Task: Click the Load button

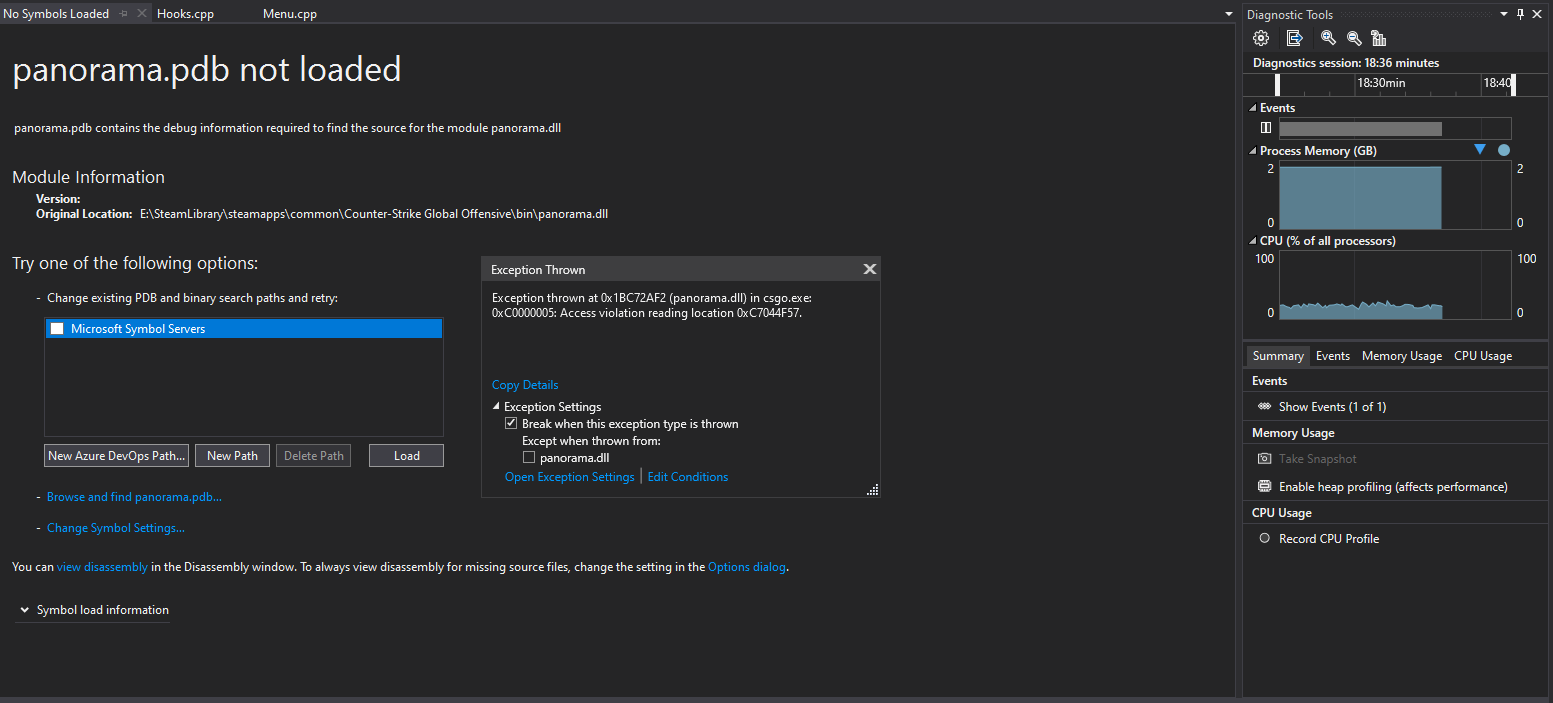Action: tap(406, 456)
